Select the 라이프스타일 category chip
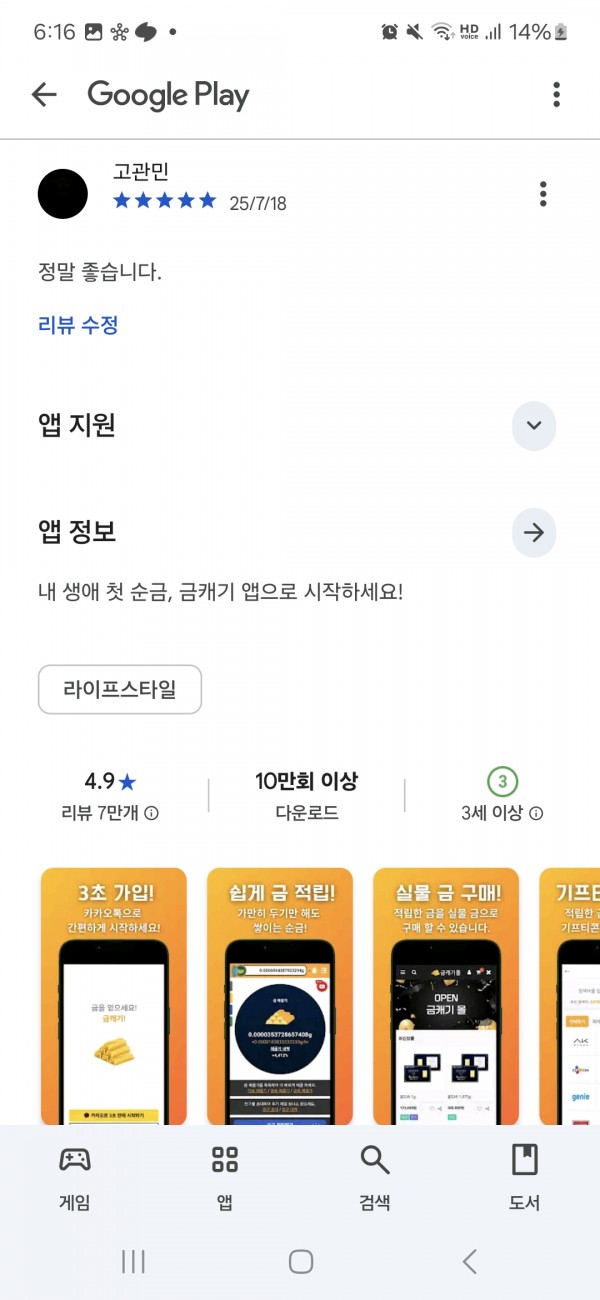This screenshot has width=600, height=1300. tap(120, 689)
